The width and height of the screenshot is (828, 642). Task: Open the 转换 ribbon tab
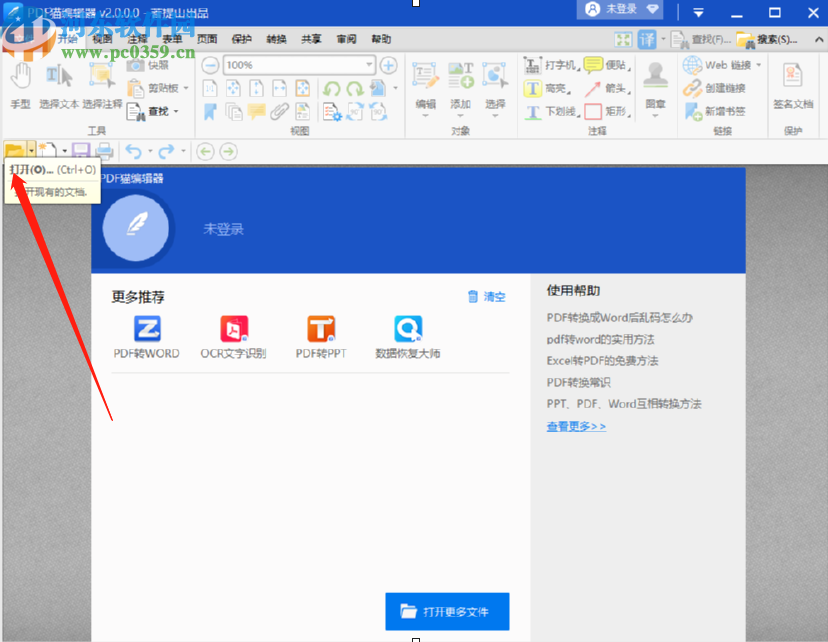click(276, 39)
